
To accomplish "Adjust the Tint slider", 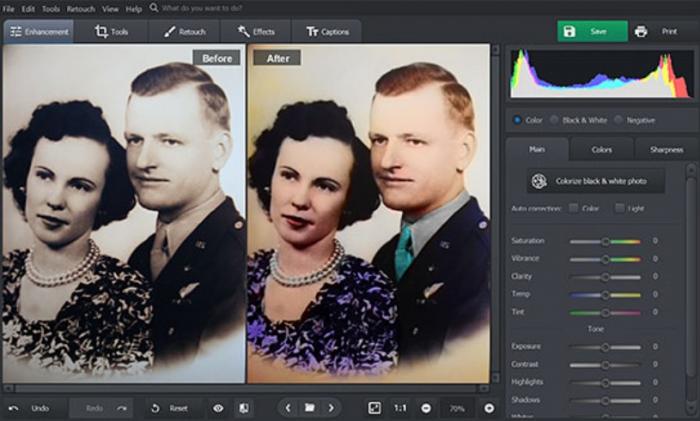I will pyautogui.click(x=605, y=313).
